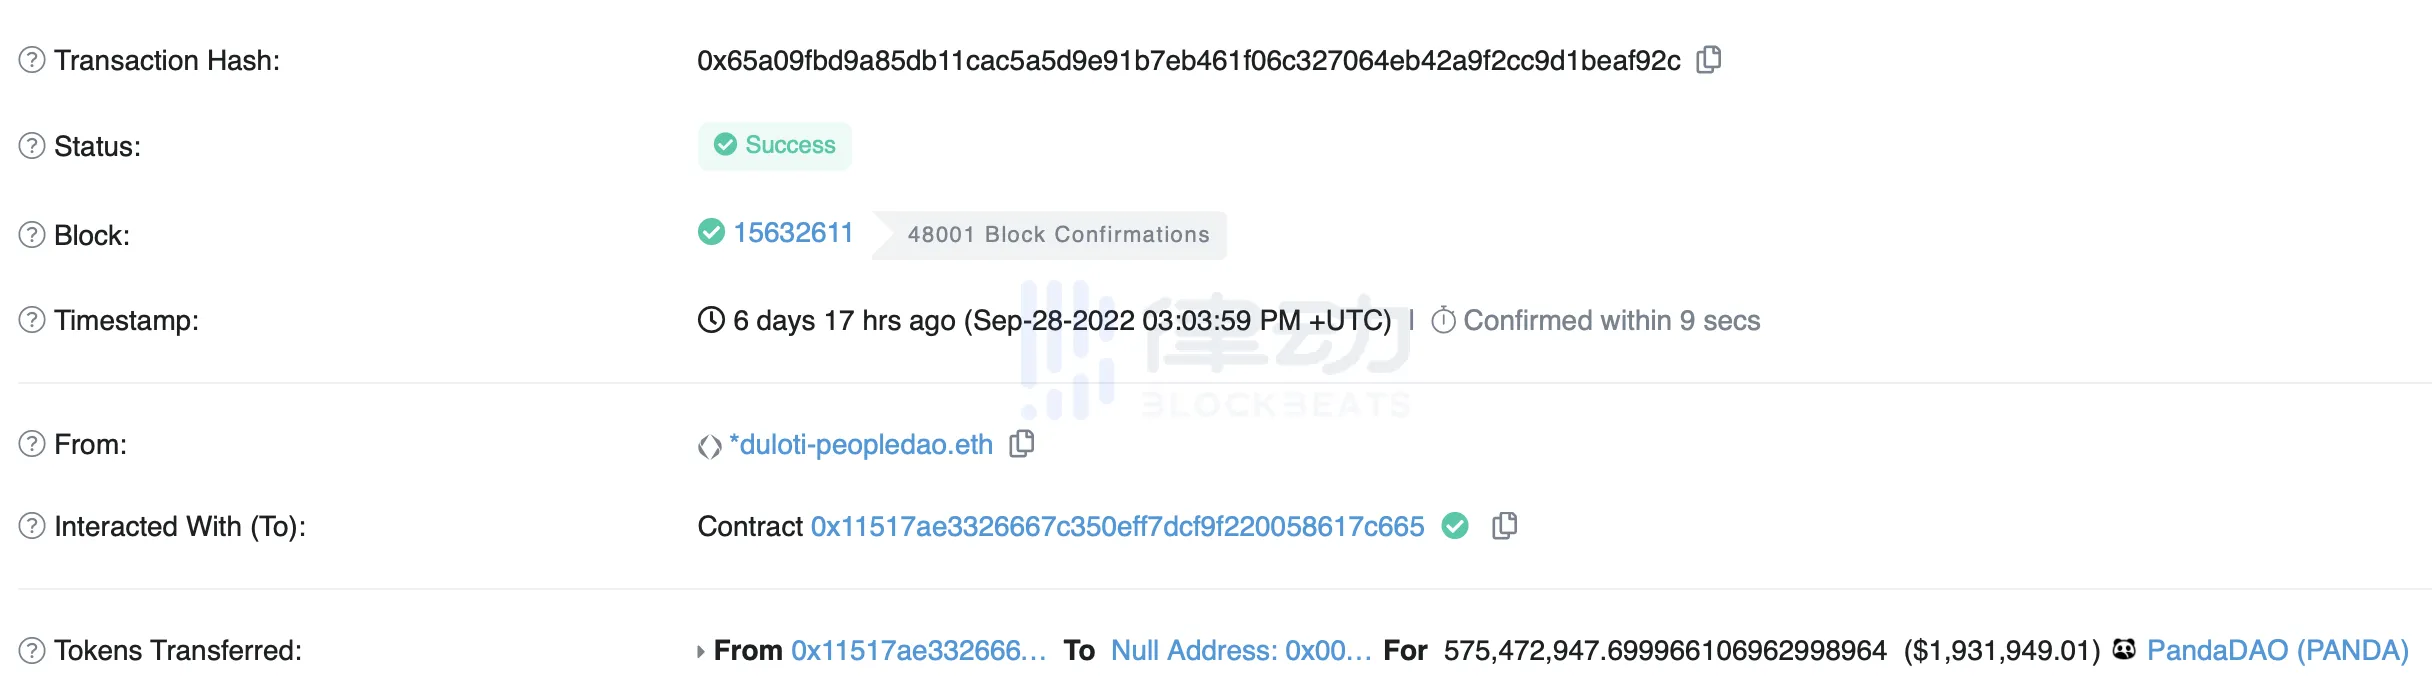Viewport: 2432px width, 700px height.
Task: Click the Interacted With help icon
Action: pos(32,526)
